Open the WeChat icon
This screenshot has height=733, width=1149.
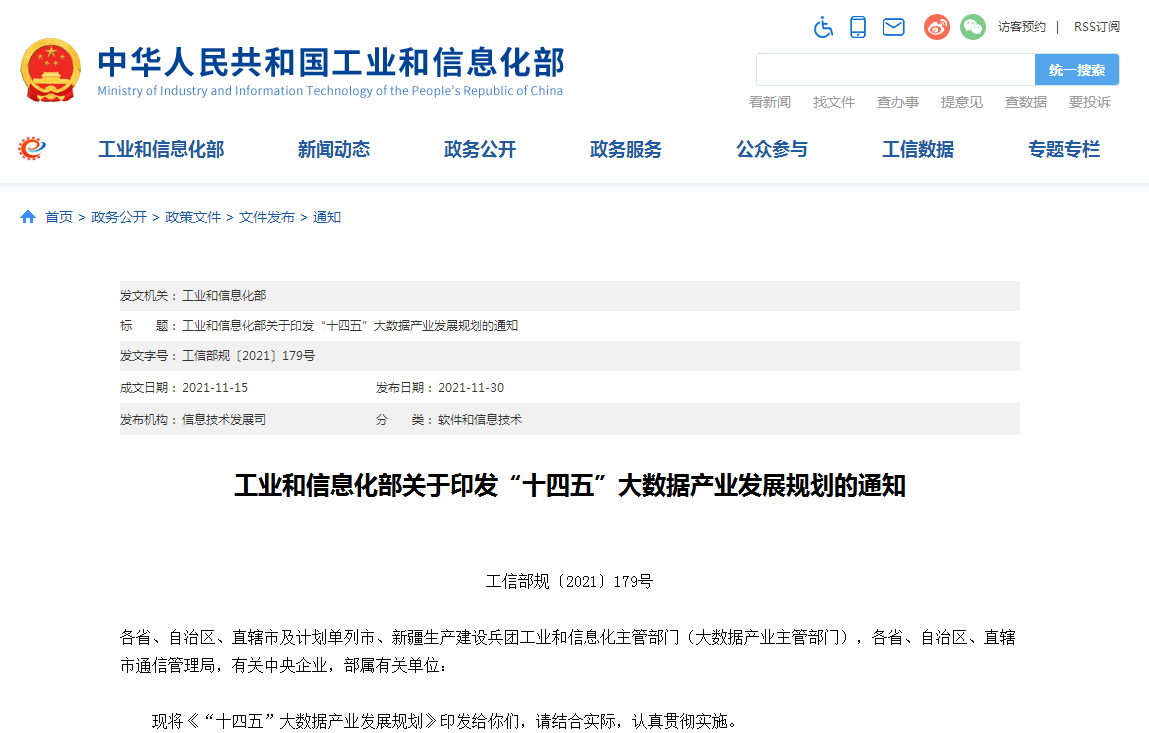972,27
